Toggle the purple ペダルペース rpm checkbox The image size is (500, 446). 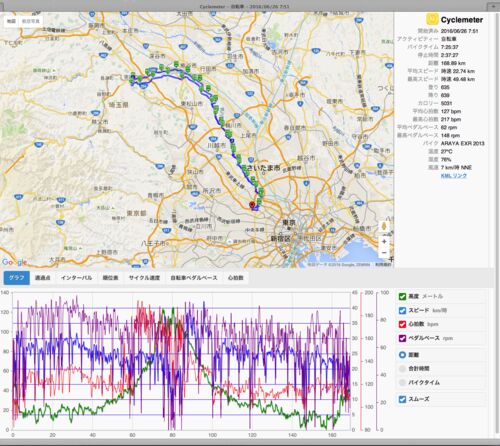(x=402, y=338)
